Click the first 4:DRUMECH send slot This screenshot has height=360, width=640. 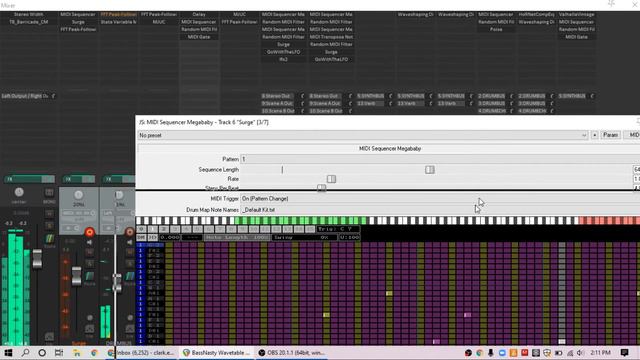(492, 111)
